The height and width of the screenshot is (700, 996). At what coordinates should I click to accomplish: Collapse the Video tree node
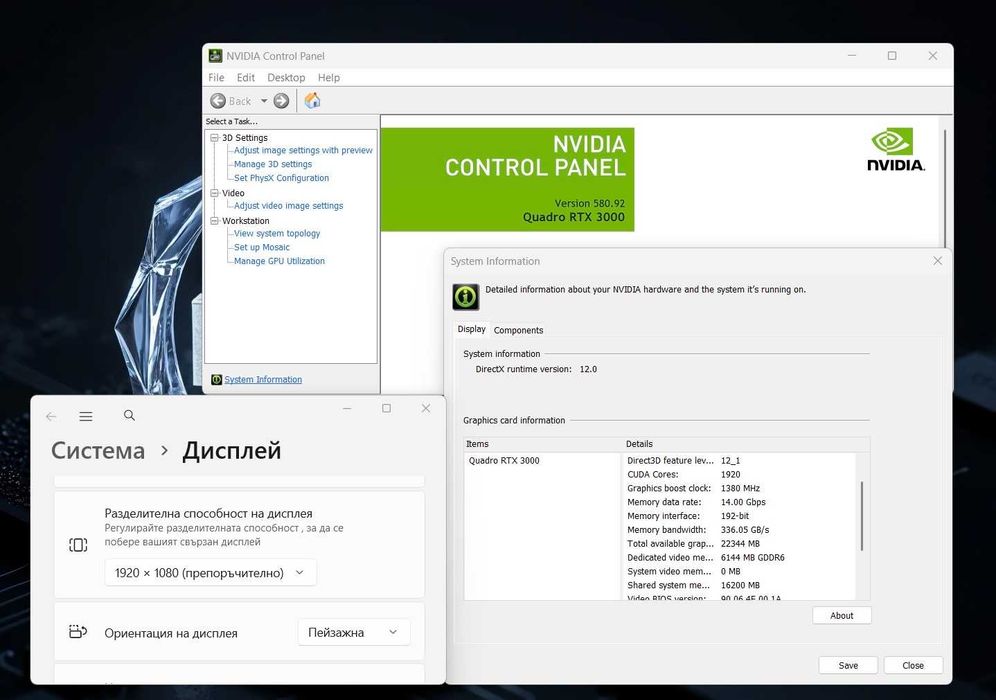pyautogui.click(x=215, y=193)
